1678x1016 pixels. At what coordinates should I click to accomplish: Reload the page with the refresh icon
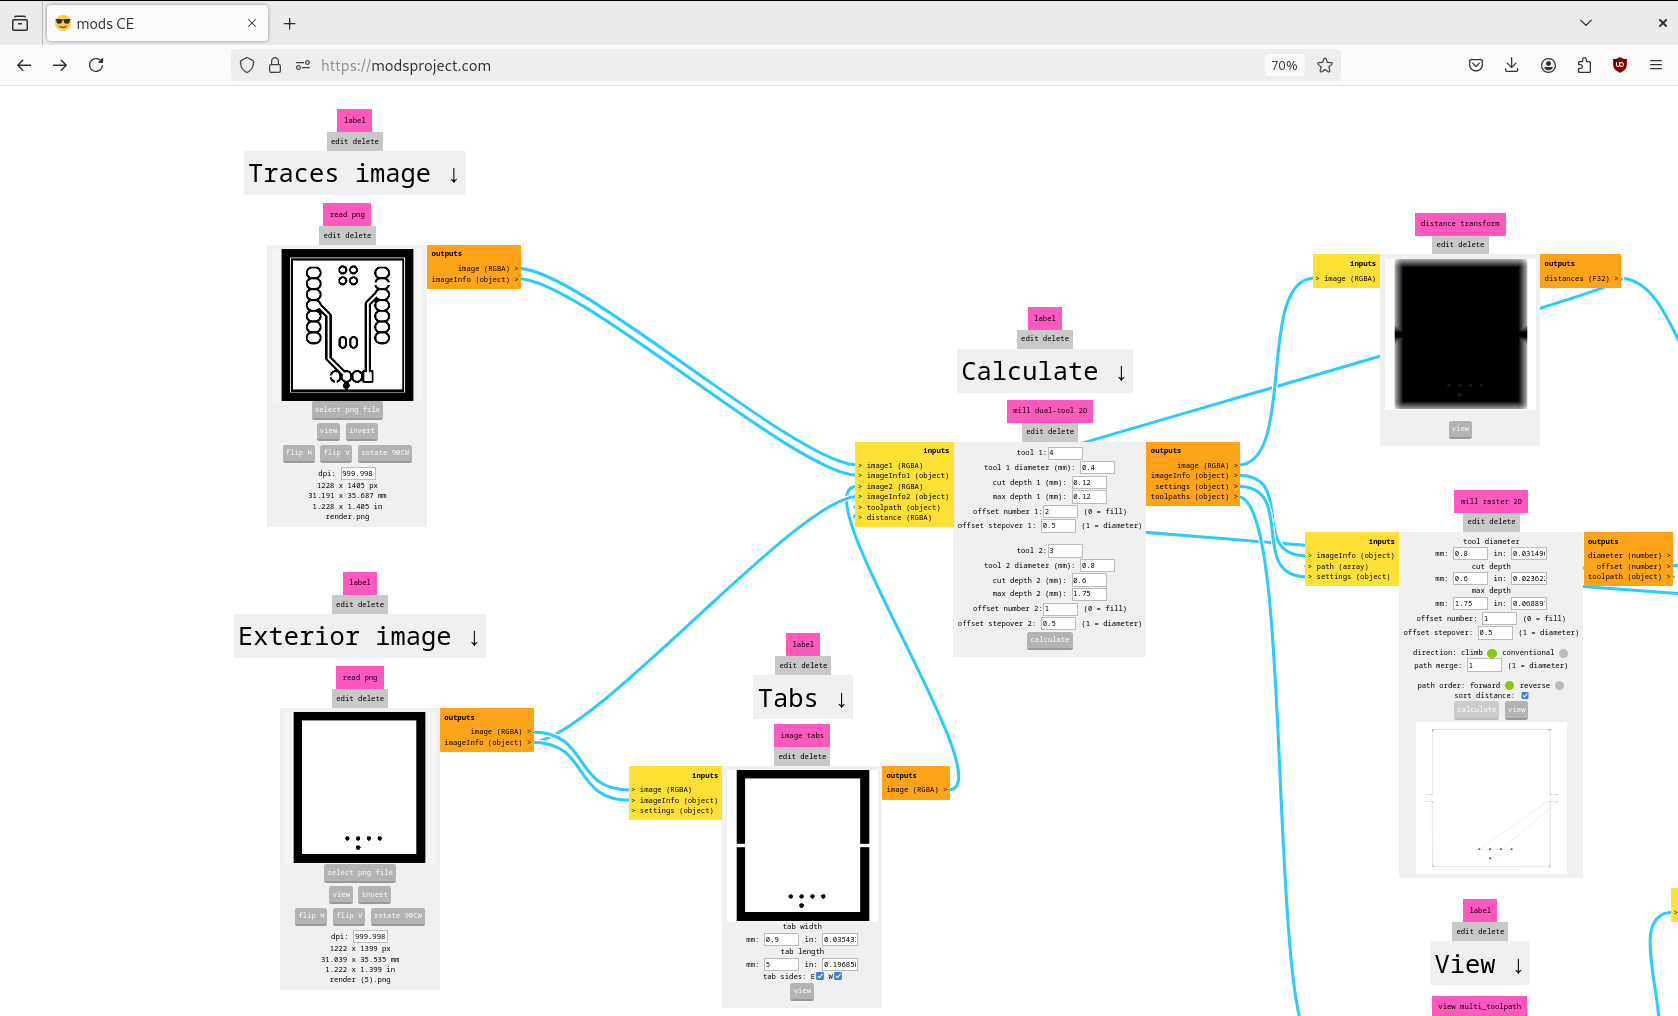coord(96,65)
